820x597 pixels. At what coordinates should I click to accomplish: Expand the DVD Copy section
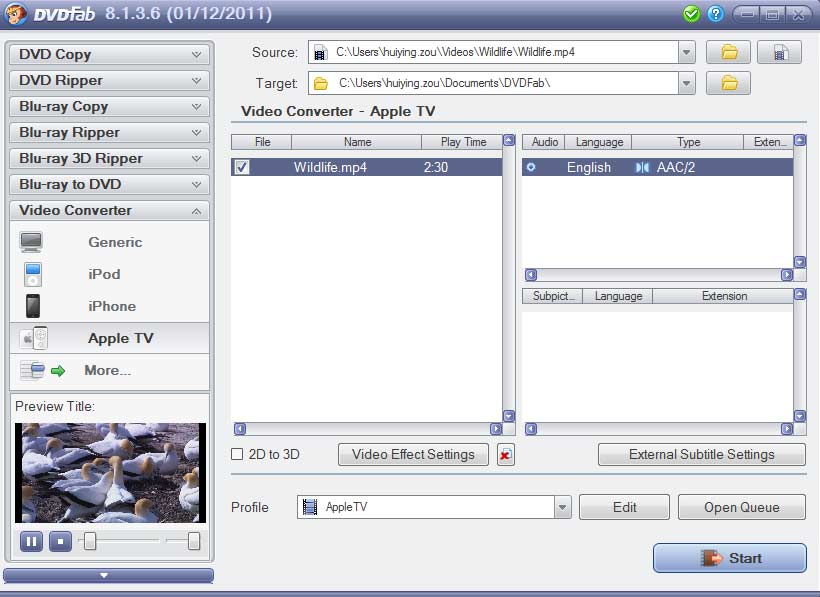109,54
